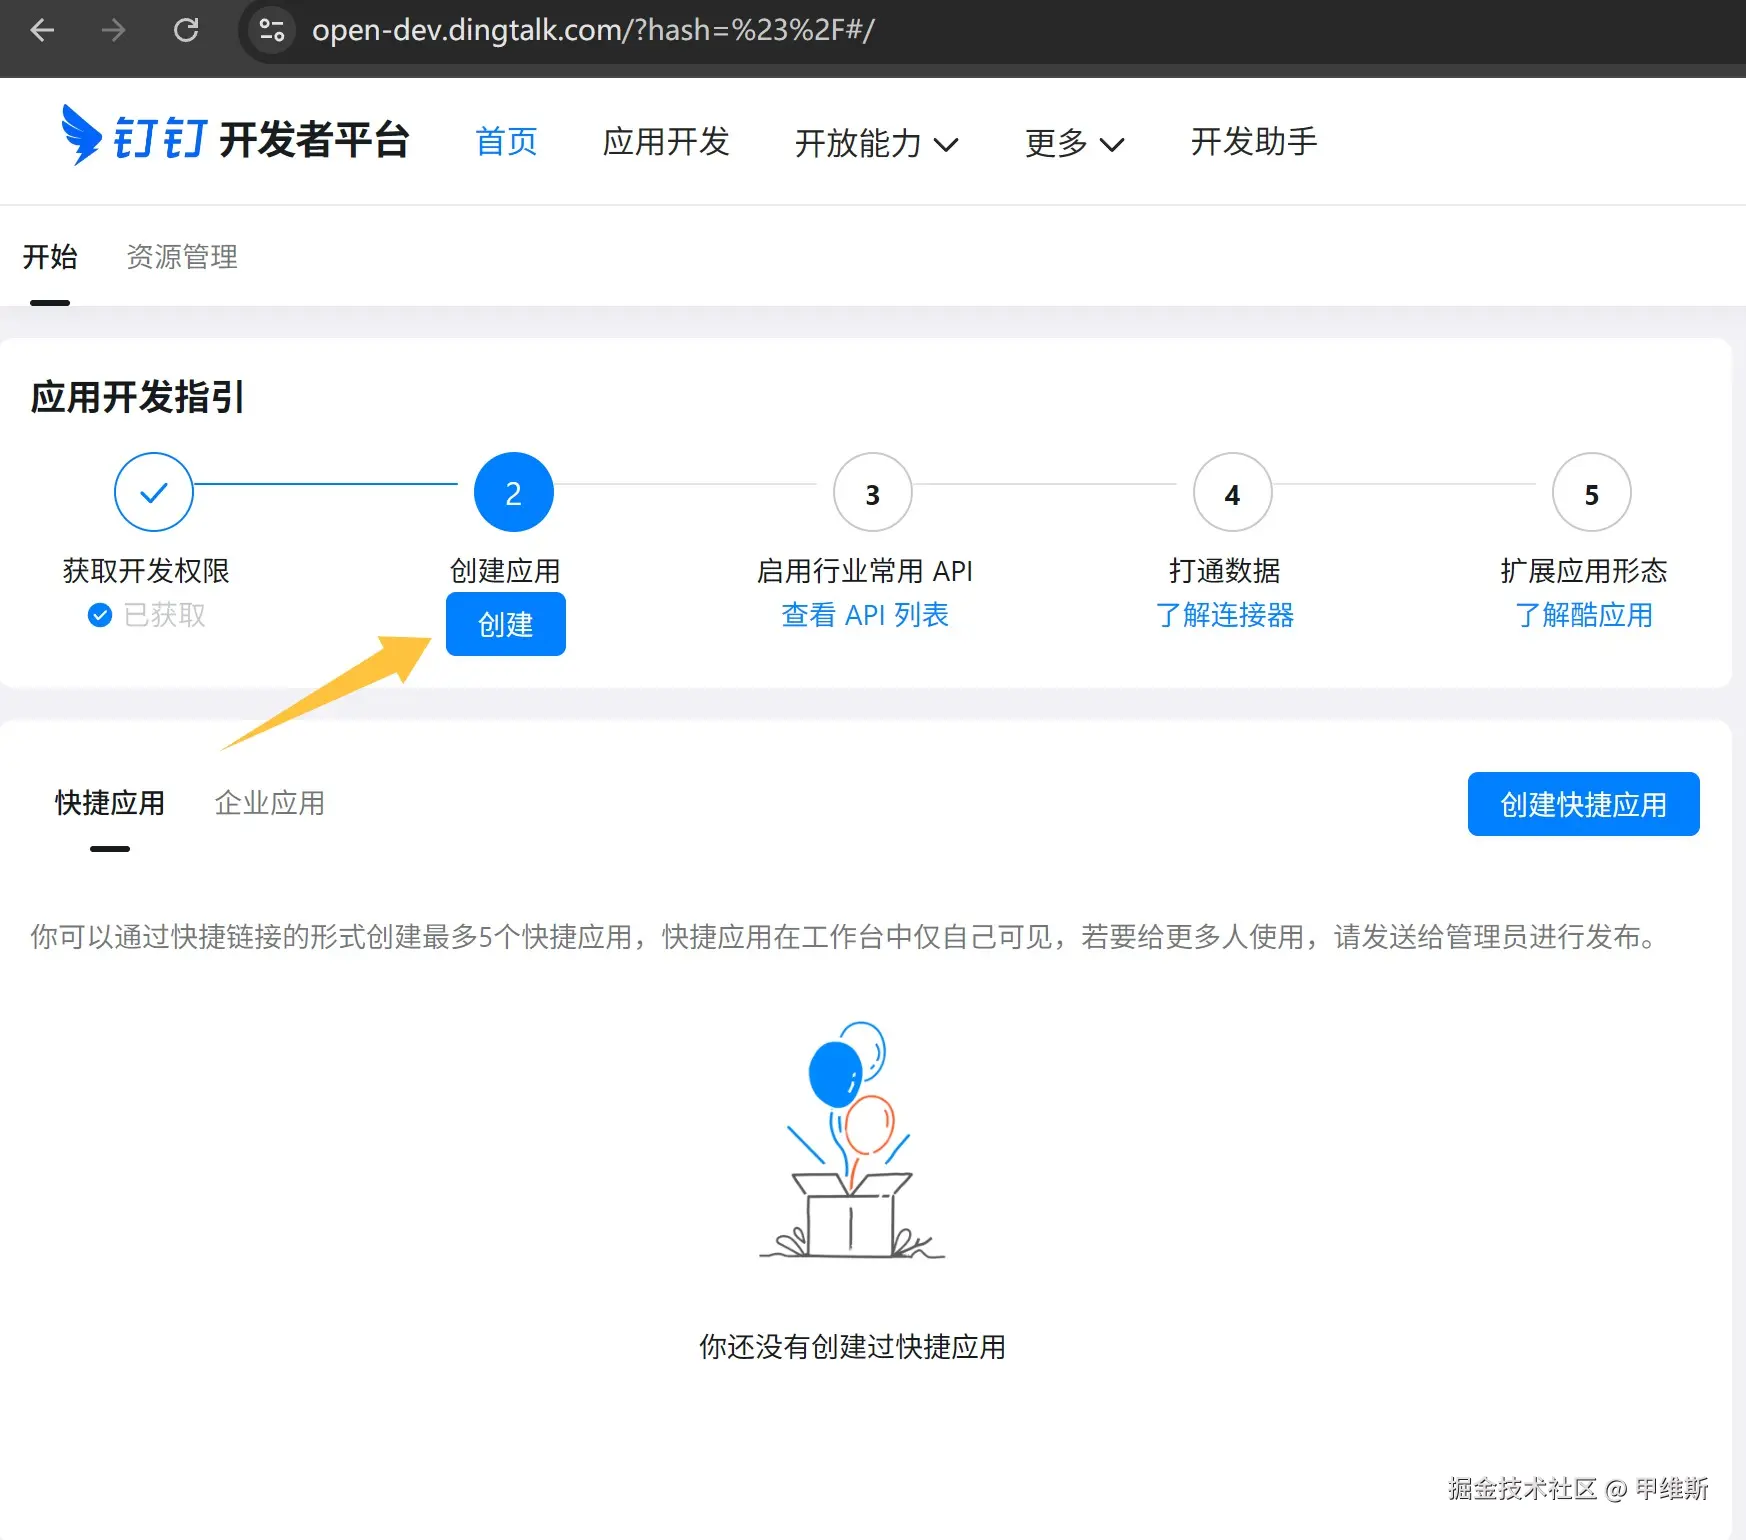Viewport: 1746px width, 1540px height.
Task: Expand the 更多 dropdown menu
Action: tap(1075, 143)
